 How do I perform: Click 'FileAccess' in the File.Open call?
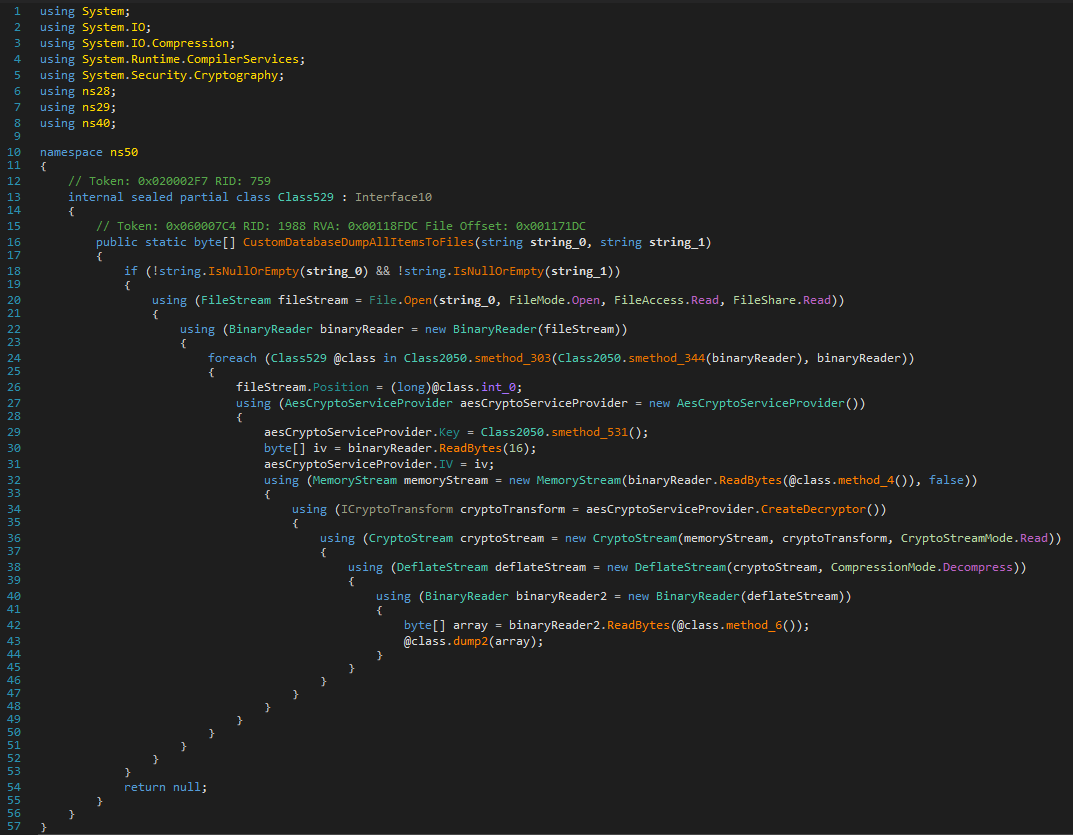pyautogui.click(x=649, y=300)
